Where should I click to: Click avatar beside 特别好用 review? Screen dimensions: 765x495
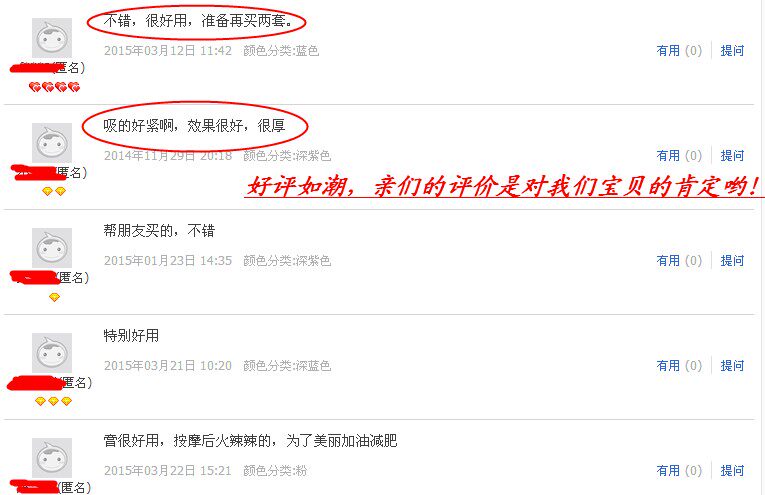click(52, 353)
